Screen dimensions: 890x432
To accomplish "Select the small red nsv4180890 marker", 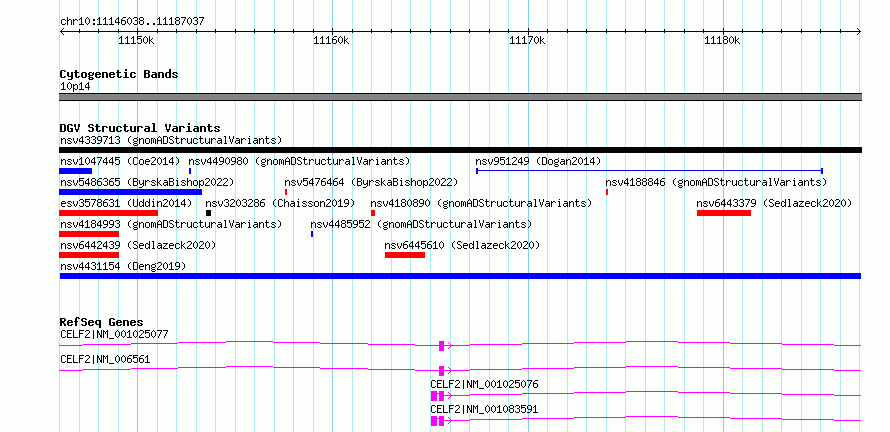I will 372,213.
